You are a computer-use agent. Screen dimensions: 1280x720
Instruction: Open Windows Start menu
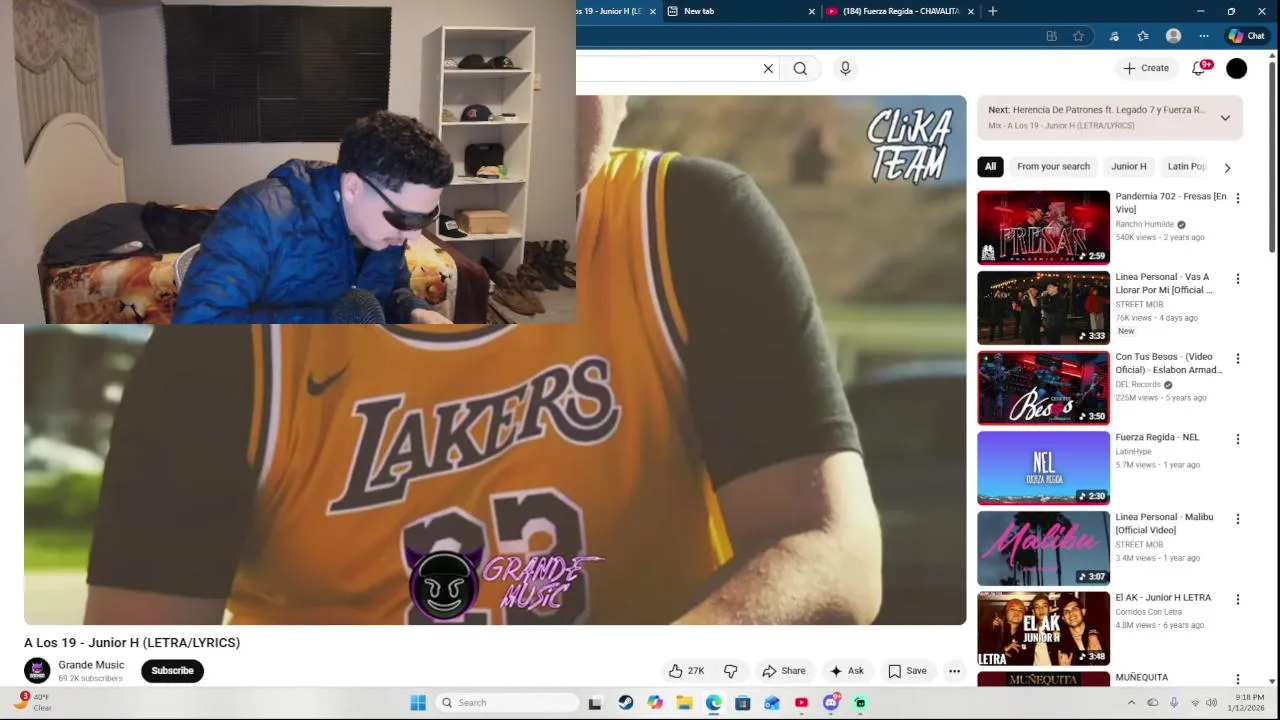coord(418,702)
